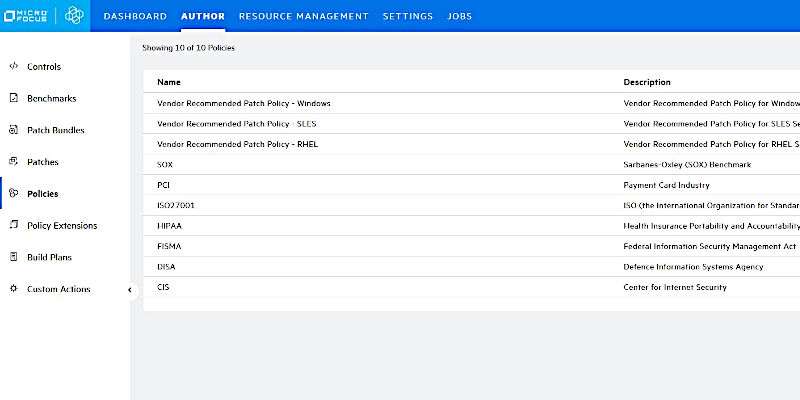Select the DISA policy row
The image size is (800, 400).
(x=471, y=266)
